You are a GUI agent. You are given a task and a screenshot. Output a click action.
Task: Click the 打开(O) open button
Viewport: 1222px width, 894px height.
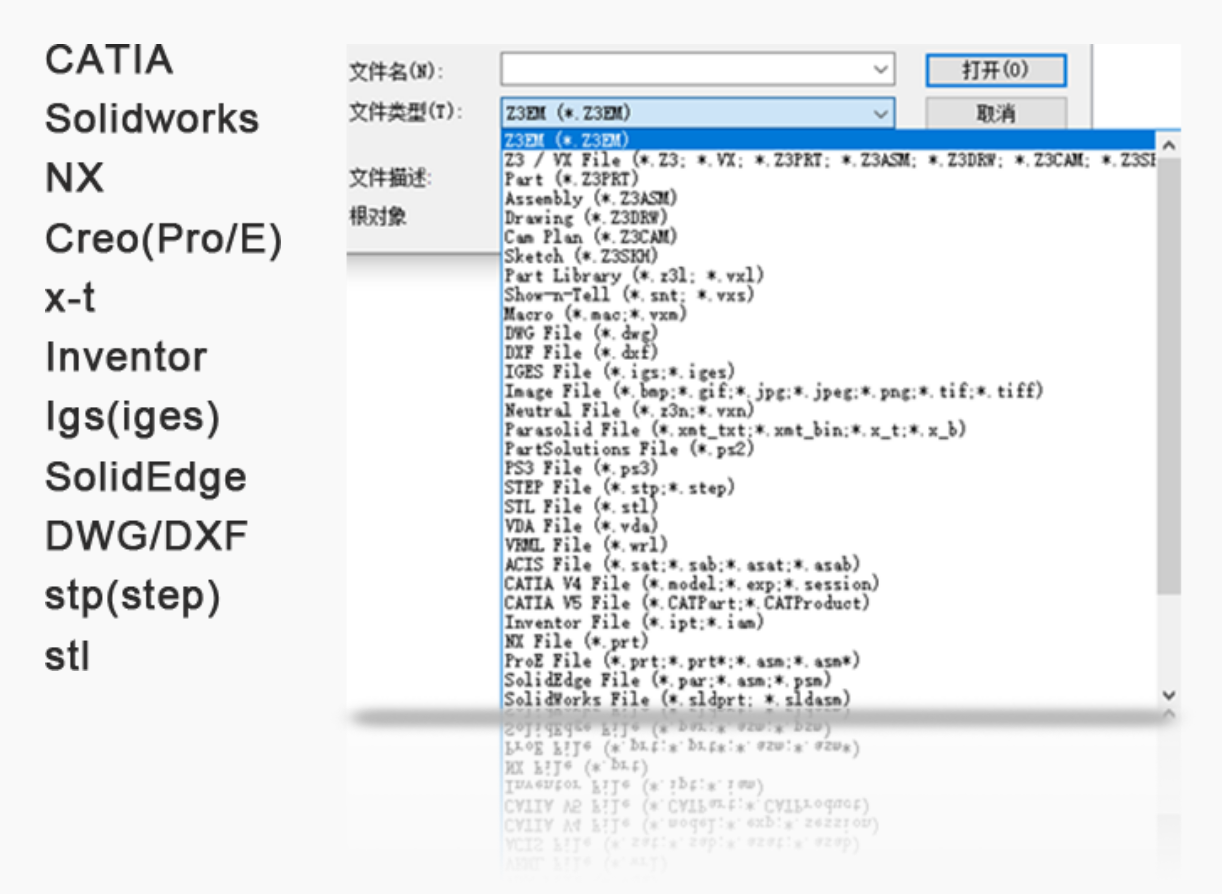click(x=995, y=71)
